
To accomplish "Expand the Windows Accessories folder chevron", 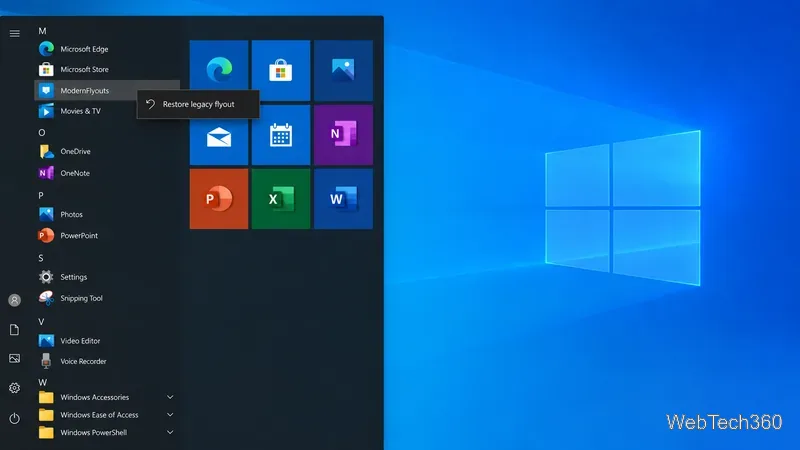I will tap(170, 397).
